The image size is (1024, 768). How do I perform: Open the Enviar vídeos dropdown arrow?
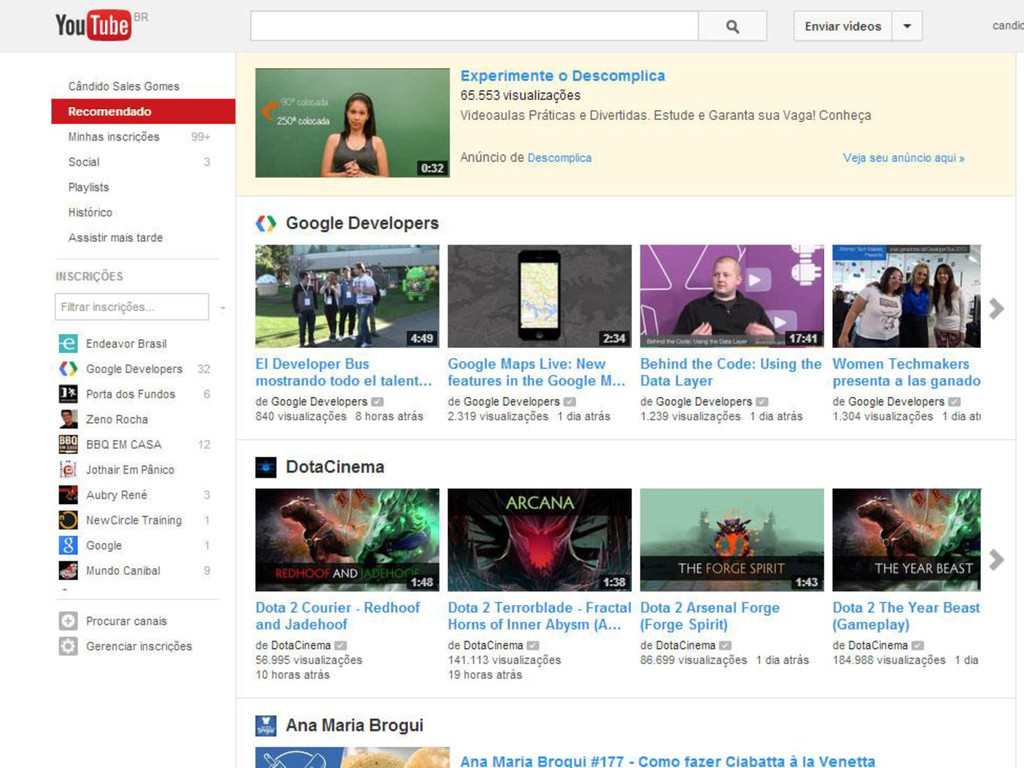click(907, 26)
